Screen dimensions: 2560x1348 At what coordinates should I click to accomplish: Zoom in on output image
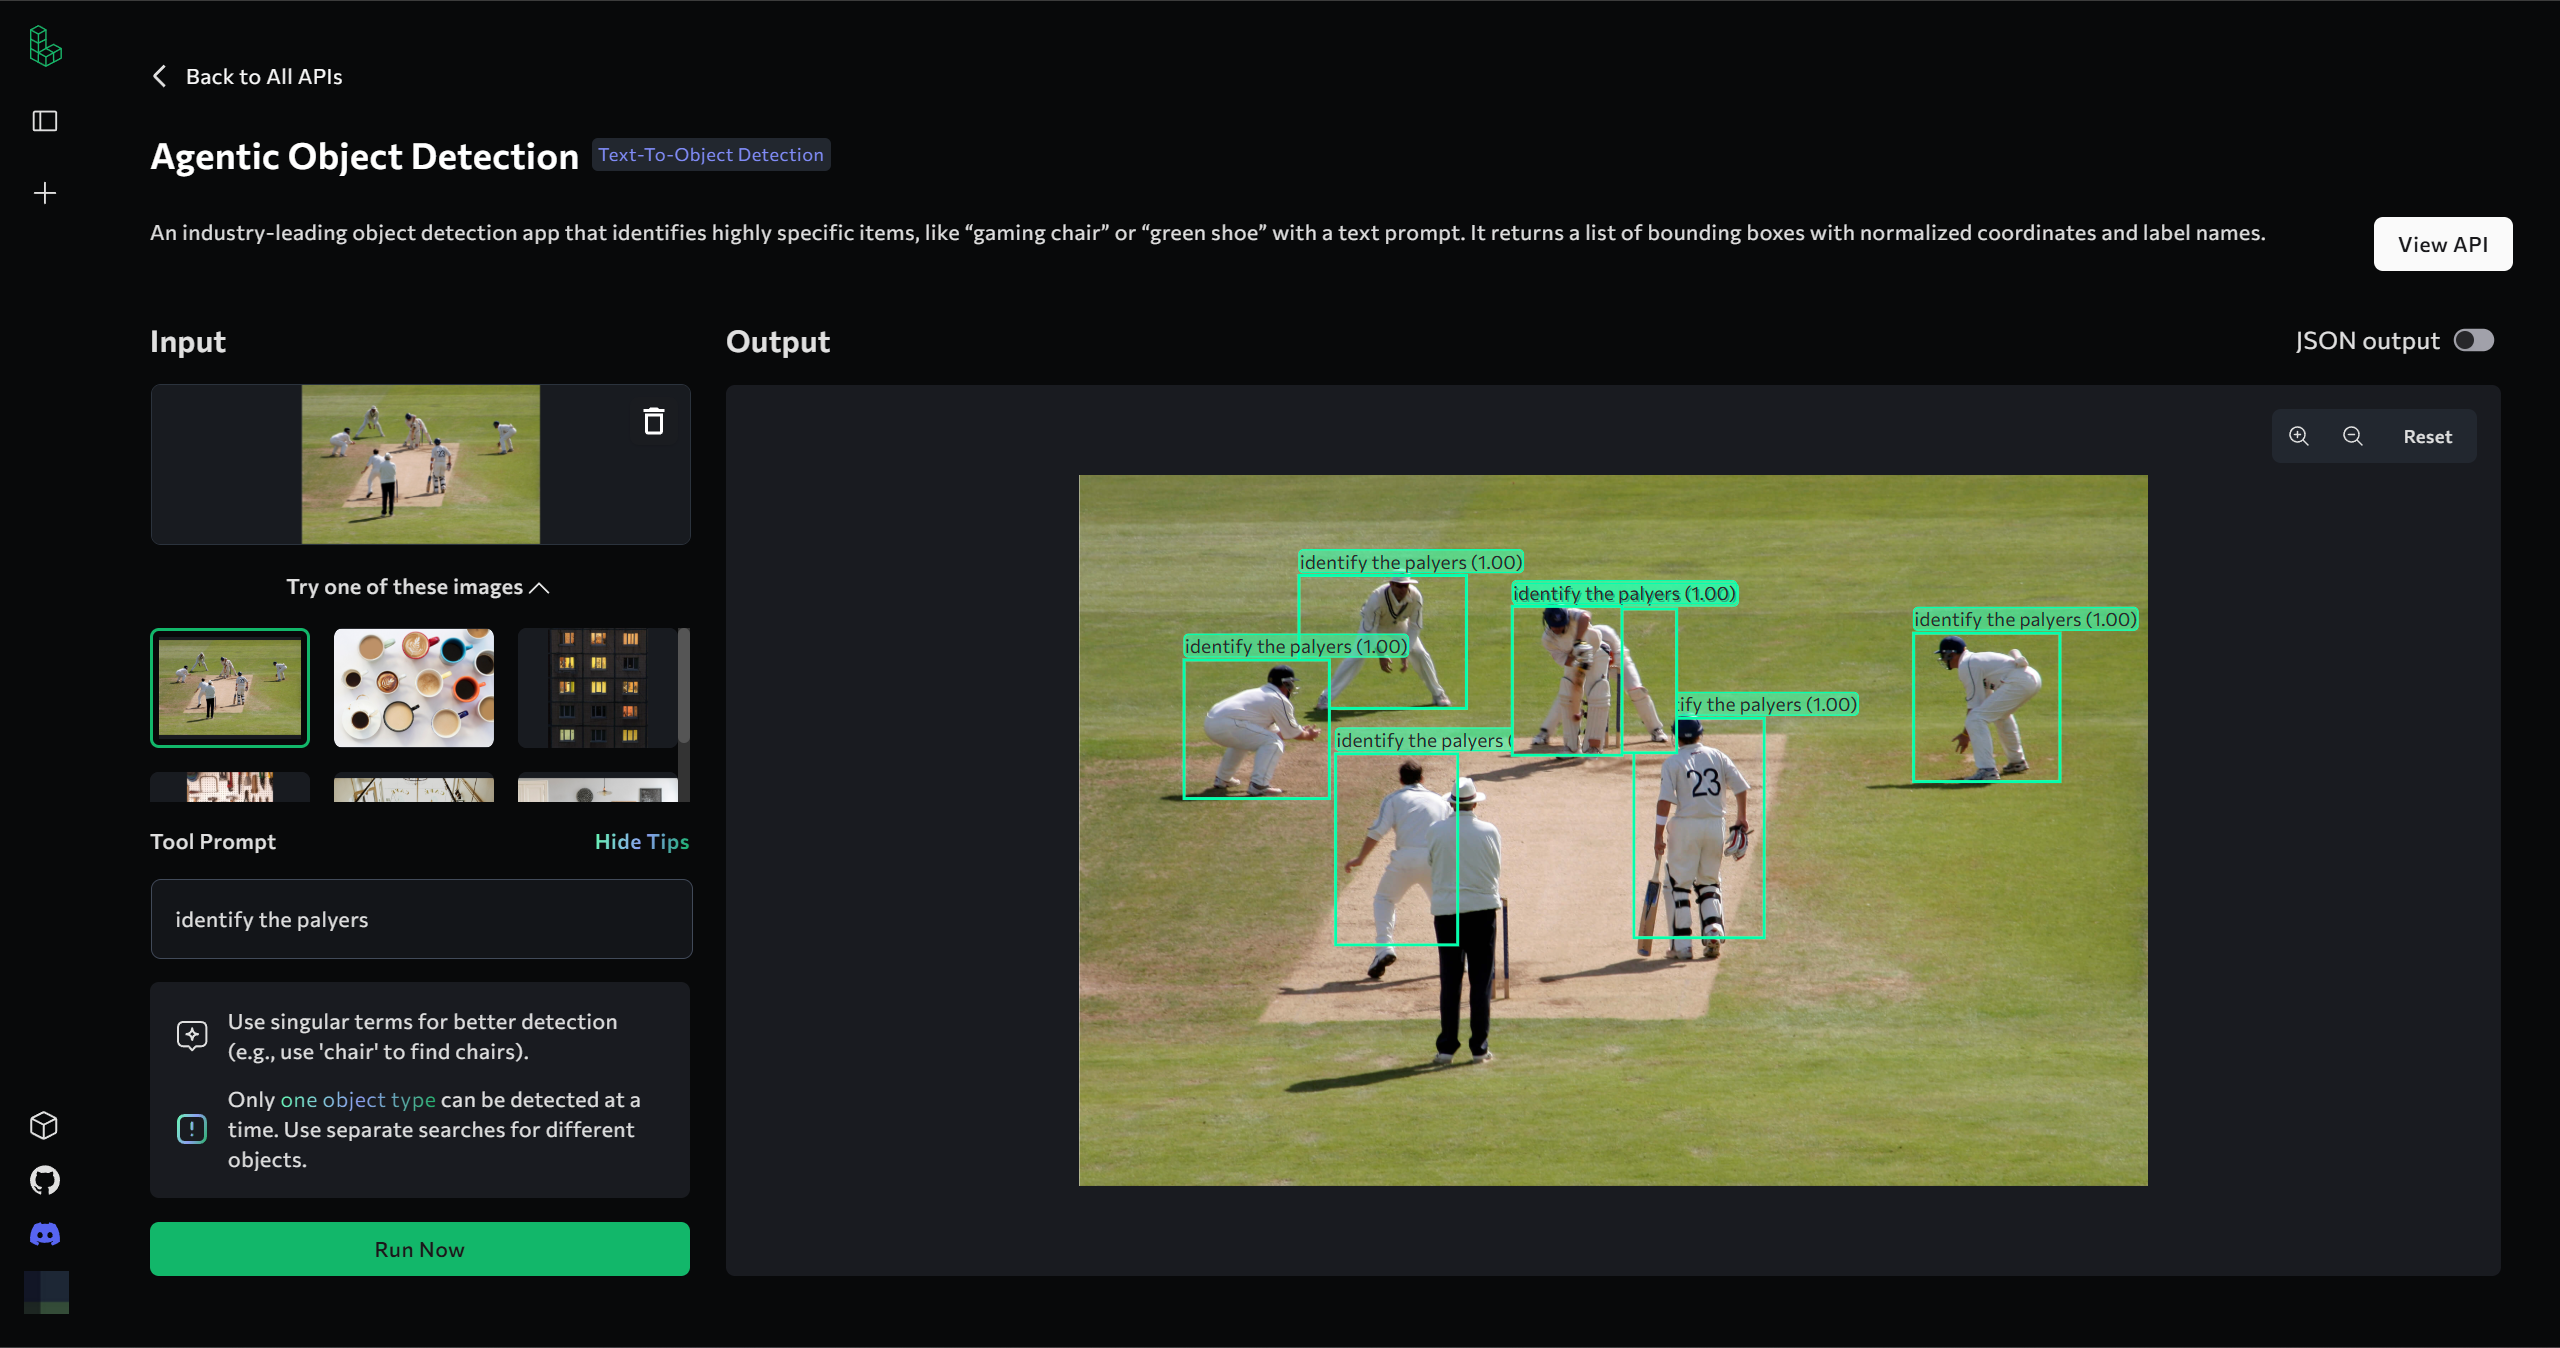pos(2299,436)
